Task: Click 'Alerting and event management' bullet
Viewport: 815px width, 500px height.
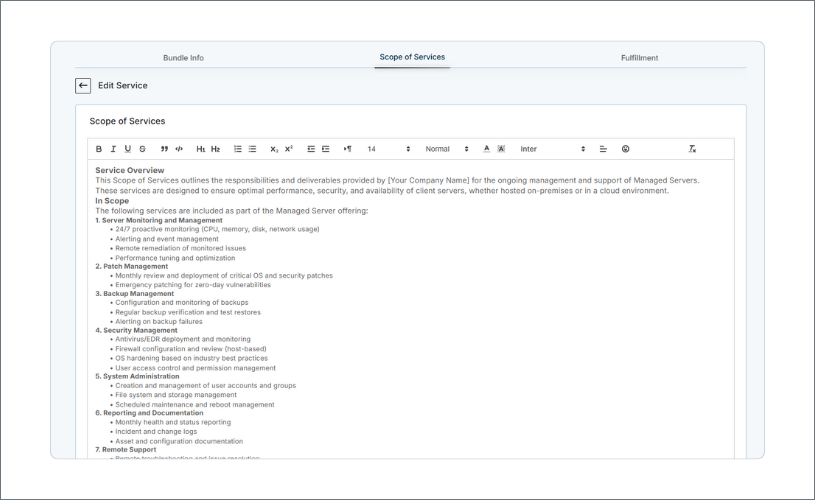Action: (167, 239)
